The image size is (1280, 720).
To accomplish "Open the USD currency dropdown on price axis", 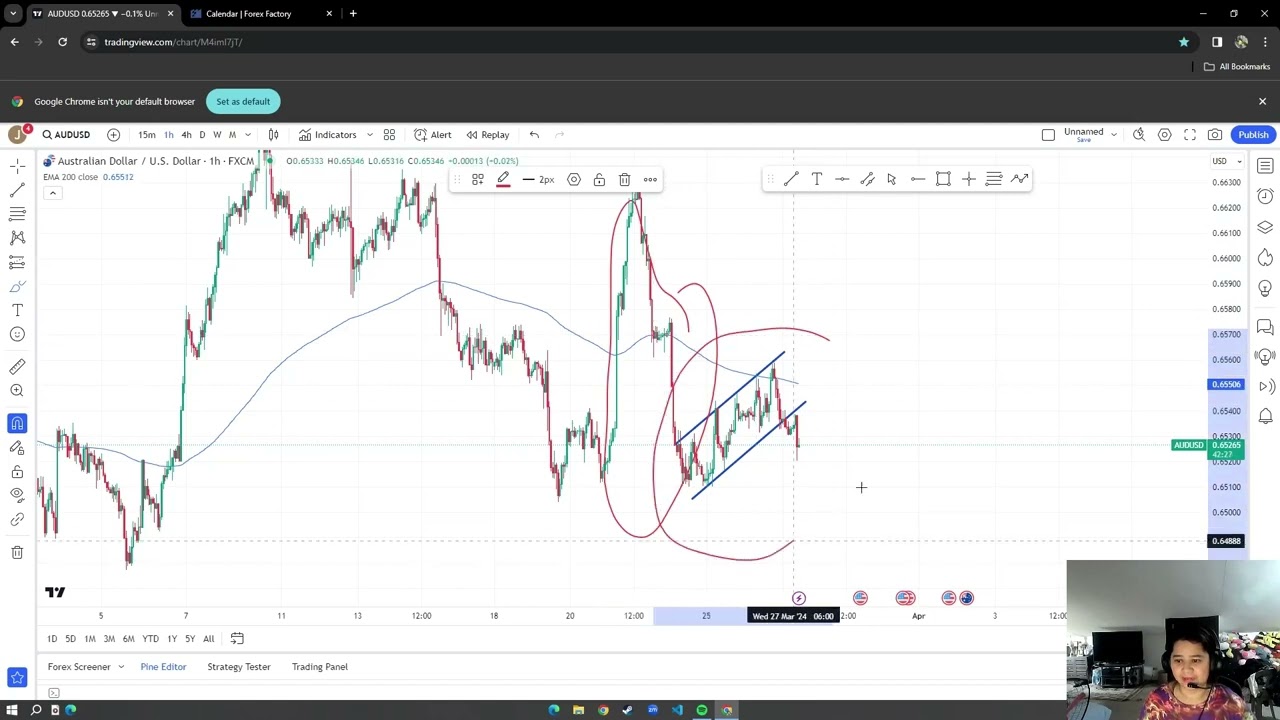I will (1225, 161).
